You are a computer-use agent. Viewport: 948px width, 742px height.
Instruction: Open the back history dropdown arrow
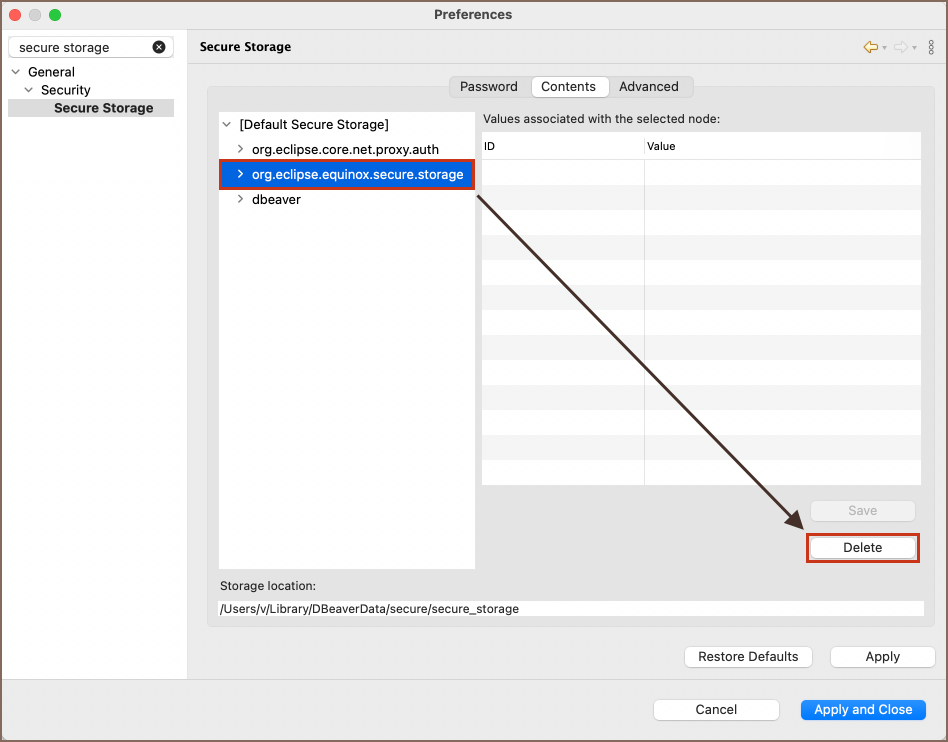pyautogui.click(x=884, y=48)
